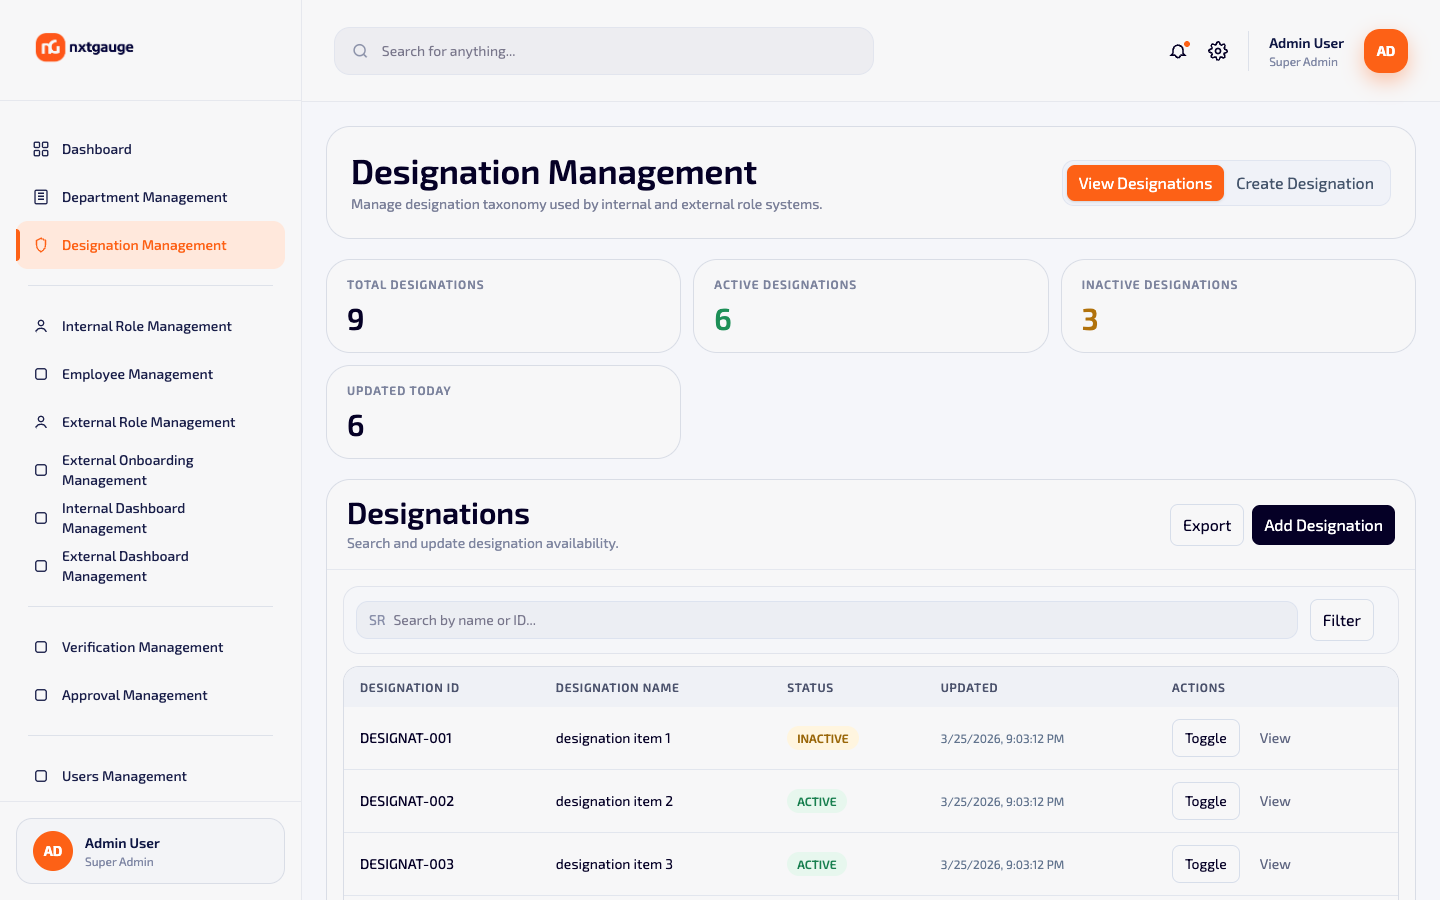Toggle status of DESIGNAT-003
This screenshot has width=1440, height=900.
(x=1205, y=864)
